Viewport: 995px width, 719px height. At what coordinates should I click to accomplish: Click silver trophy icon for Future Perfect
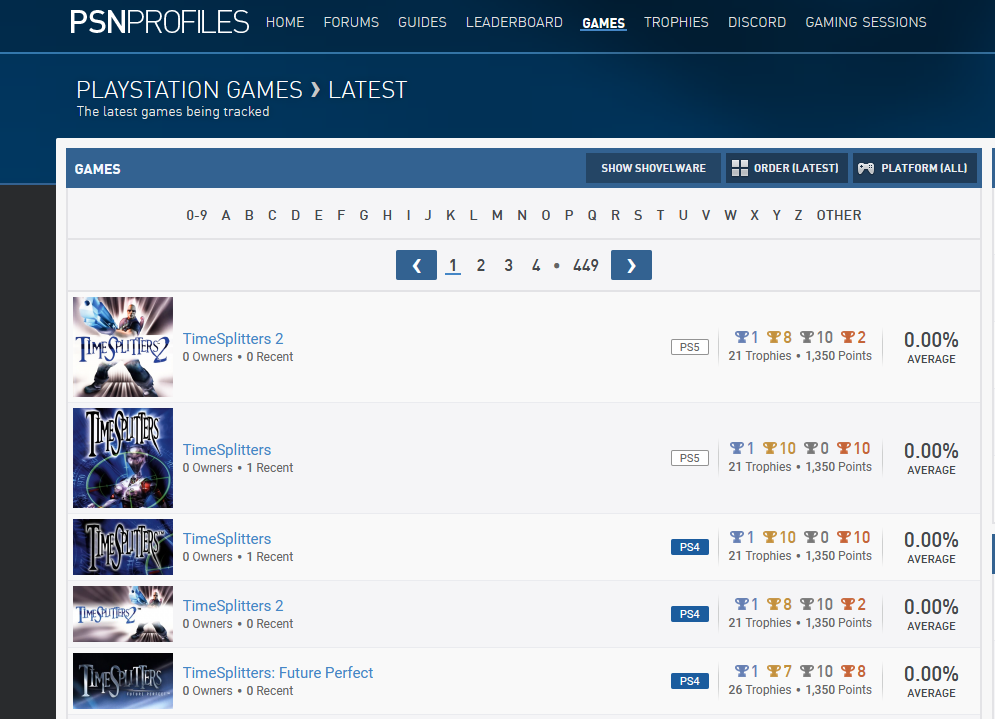(x=807, y=671)
